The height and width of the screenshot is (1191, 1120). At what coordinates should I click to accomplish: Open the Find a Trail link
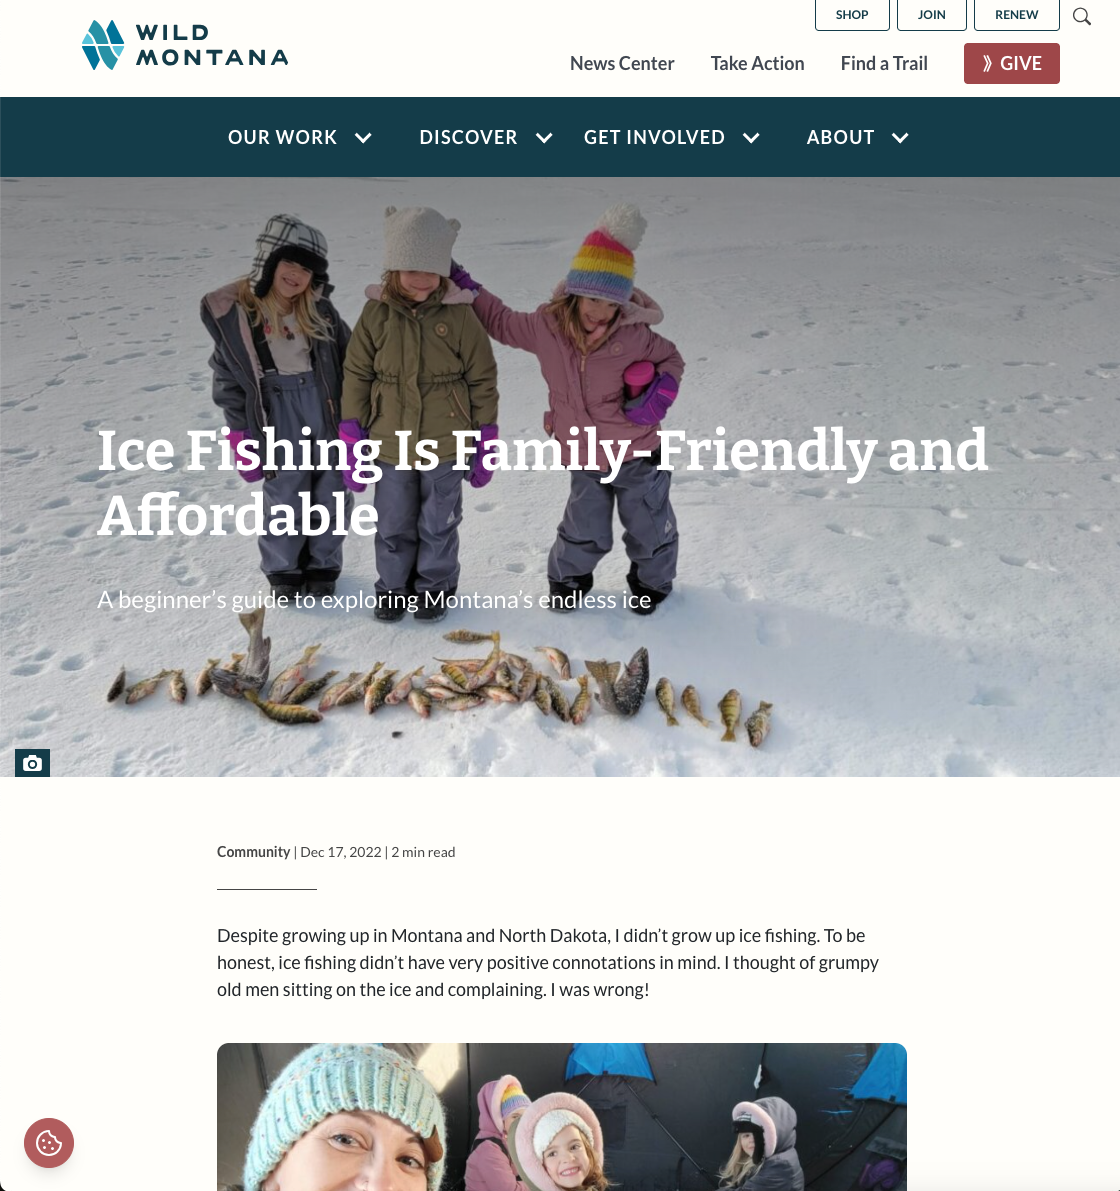click(x=884, y=64)
